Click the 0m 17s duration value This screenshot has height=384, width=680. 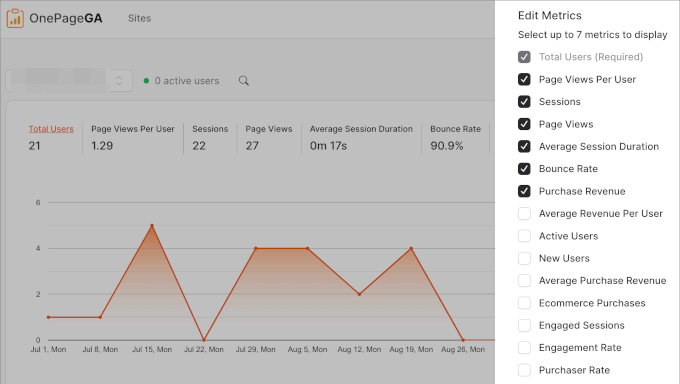(328, 146)
